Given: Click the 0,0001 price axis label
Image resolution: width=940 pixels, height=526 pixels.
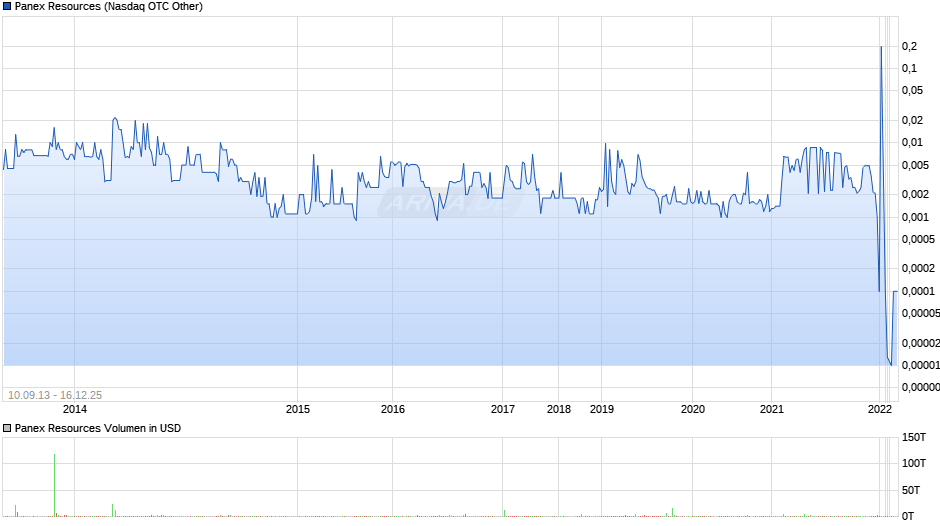Looking at the screenshot, I should (x=918, y=291).
